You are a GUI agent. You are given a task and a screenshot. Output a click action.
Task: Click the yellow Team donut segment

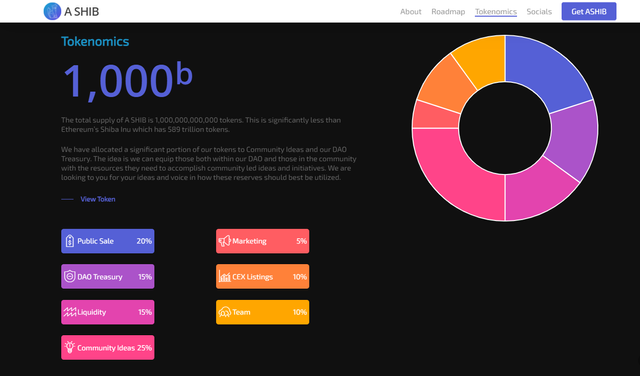pos(484,61)
